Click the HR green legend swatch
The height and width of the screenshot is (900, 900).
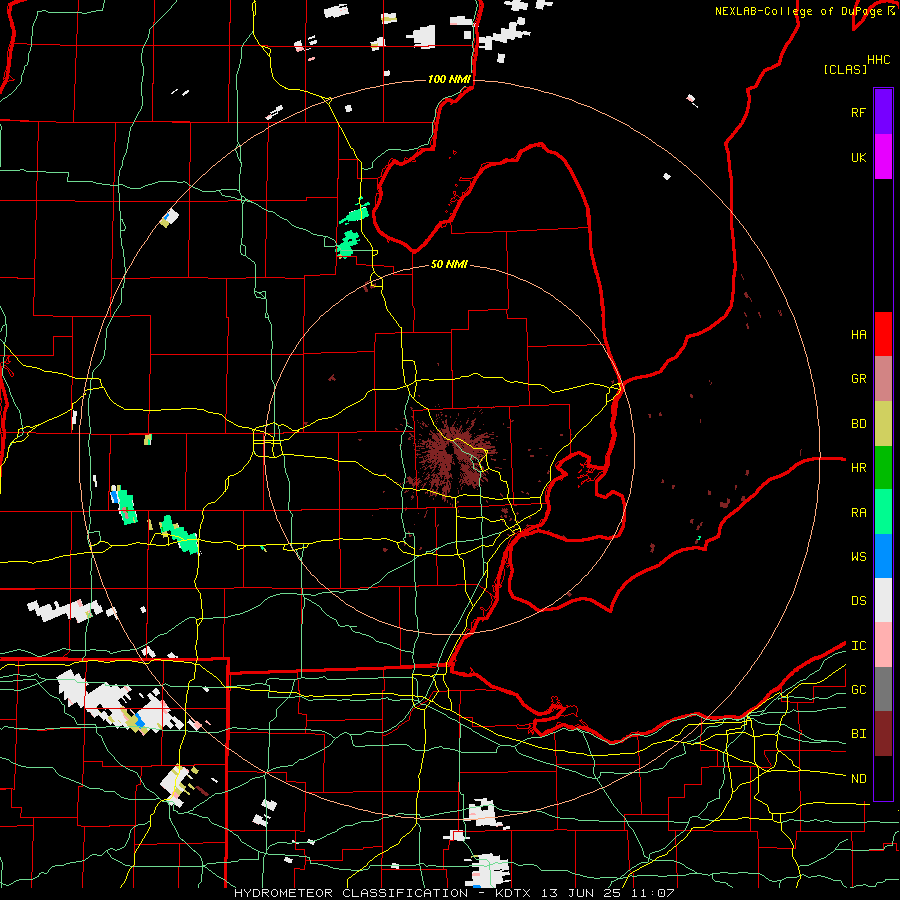click(x=883, y=468)
